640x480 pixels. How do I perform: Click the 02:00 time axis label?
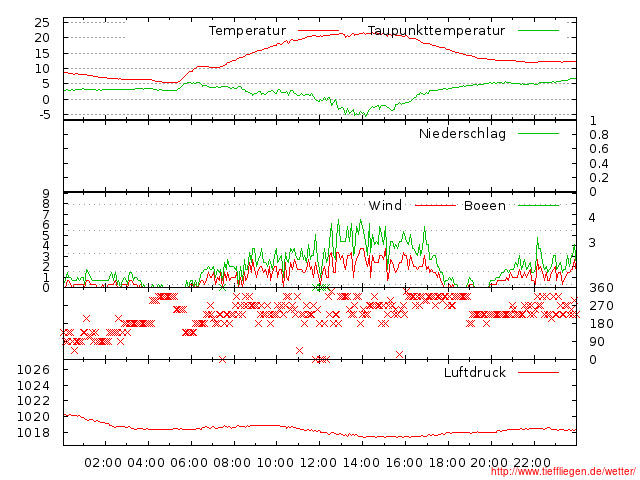click(103, 463)
